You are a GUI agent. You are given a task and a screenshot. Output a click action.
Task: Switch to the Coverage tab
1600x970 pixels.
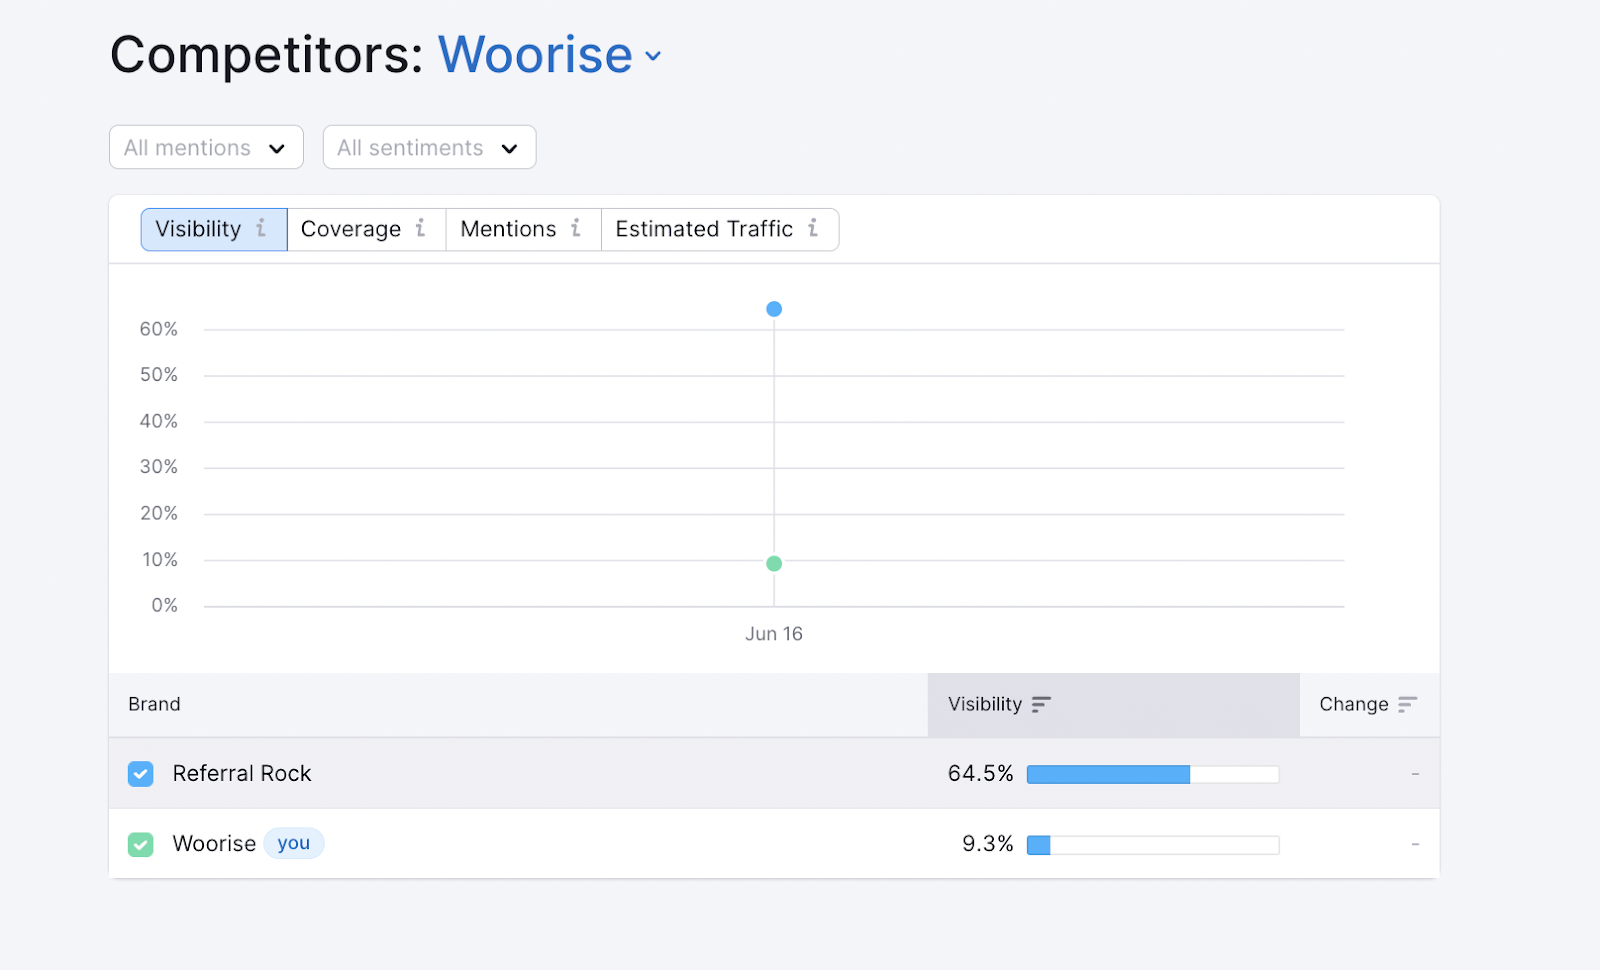351,229
